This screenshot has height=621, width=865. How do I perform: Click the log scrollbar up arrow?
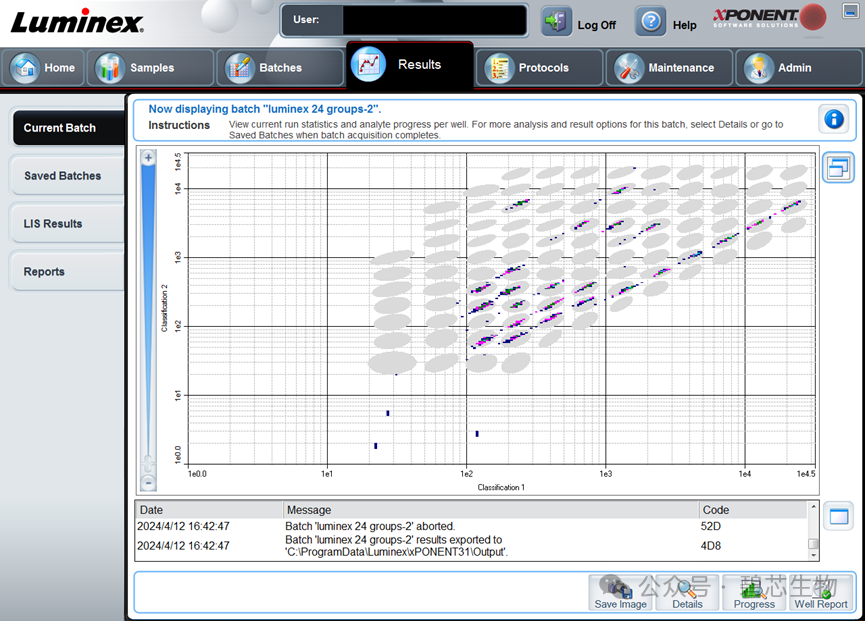(x=813, y=506)
